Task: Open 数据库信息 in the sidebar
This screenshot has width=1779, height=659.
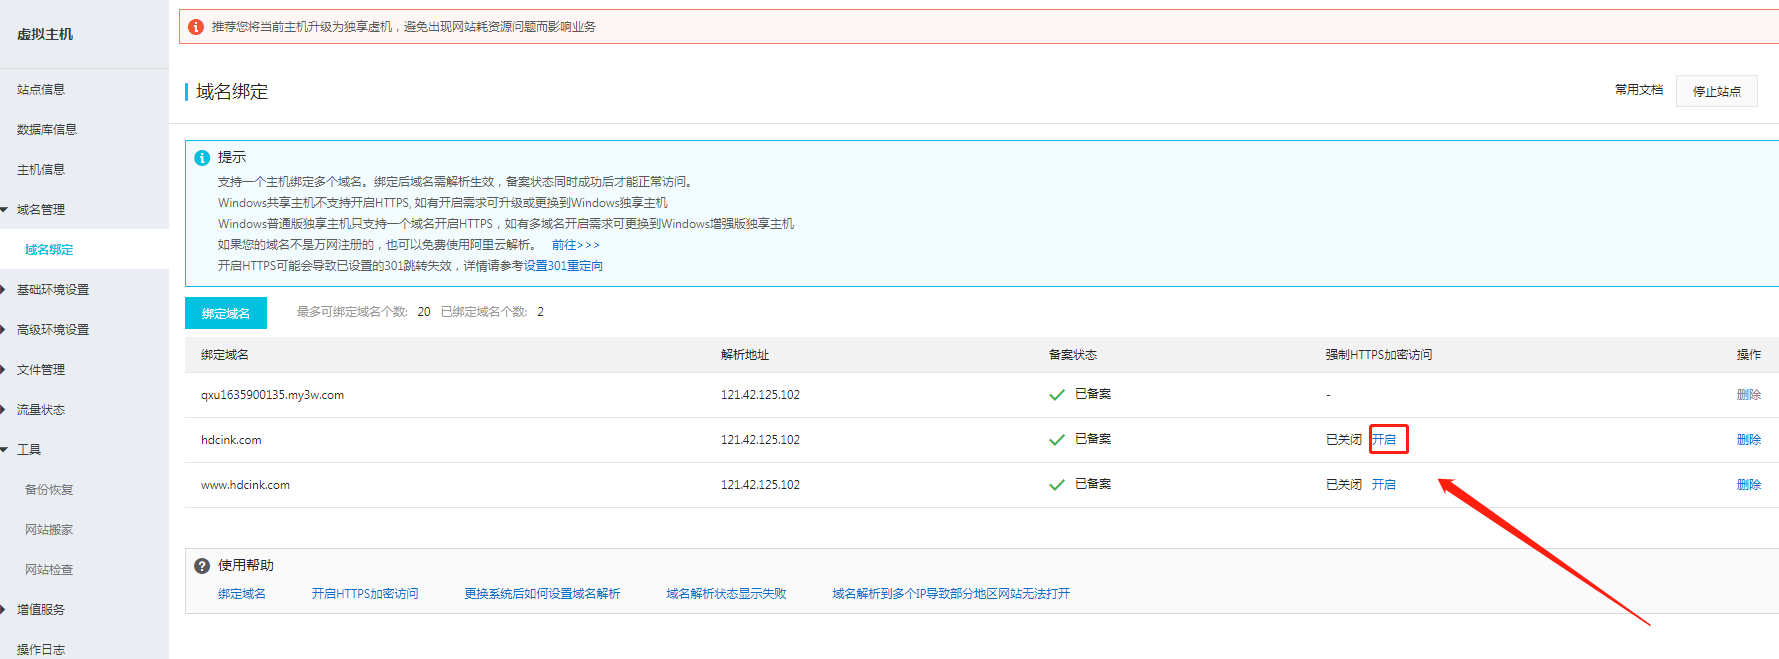Action: point(47,130)
